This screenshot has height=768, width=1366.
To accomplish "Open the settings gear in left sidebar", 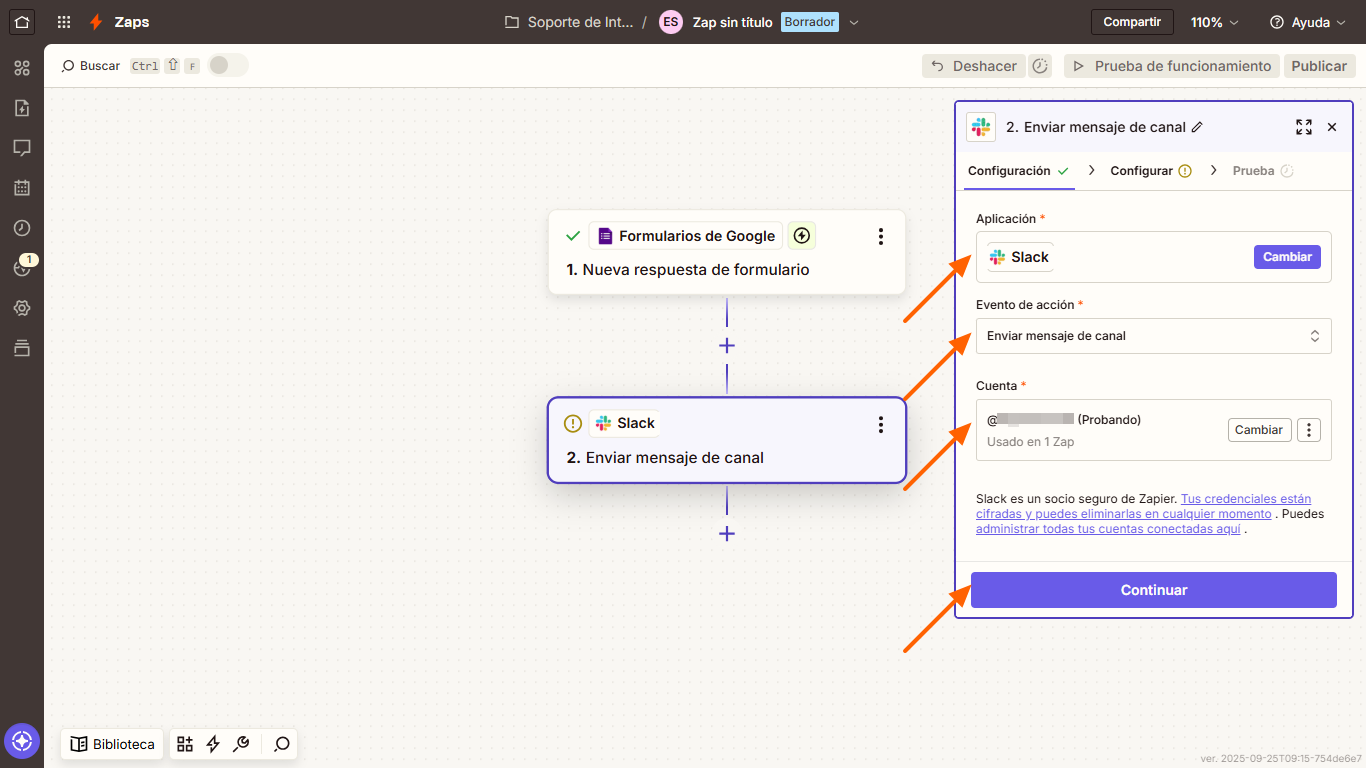I will (22, 308).
